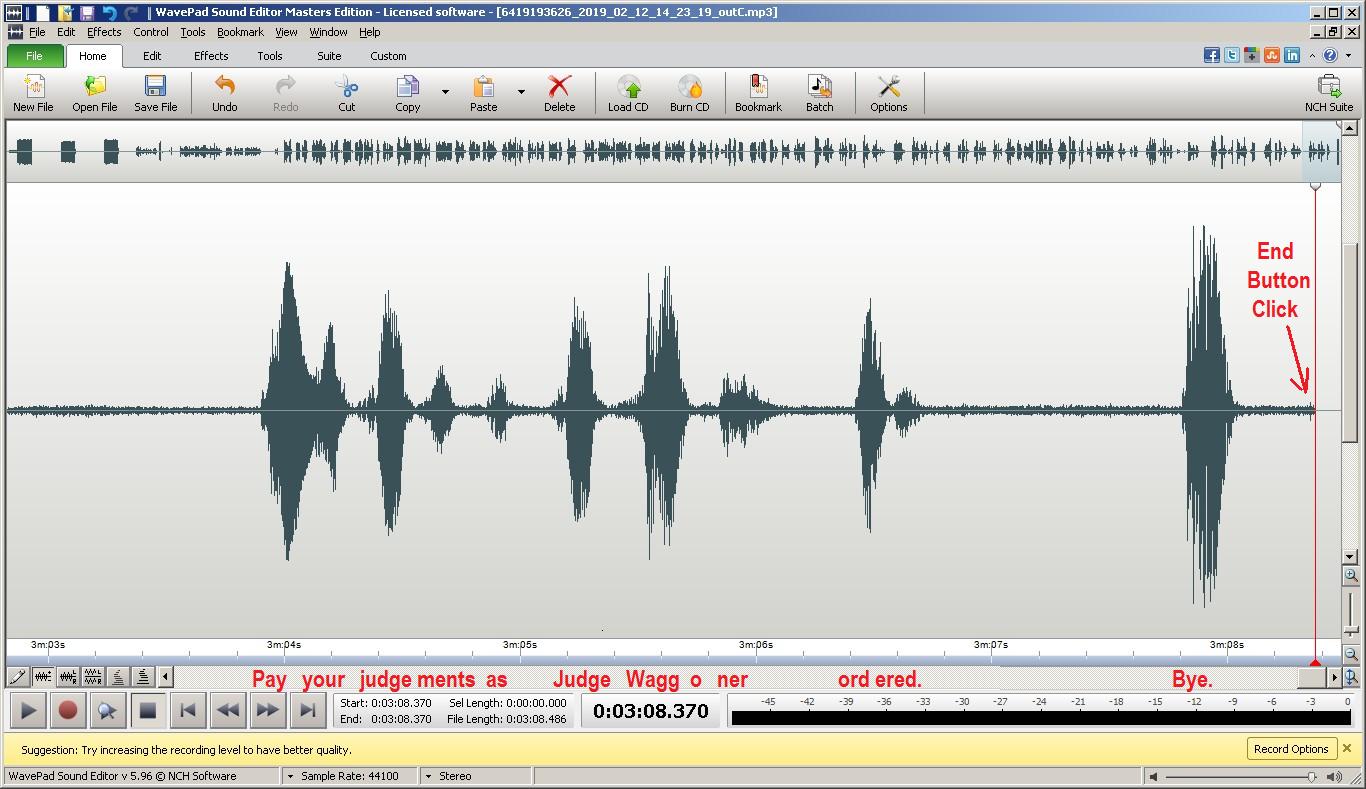Image resolution: width=1366 pixels, height=789 pixels.
Task: Delete the selected audio region
Action: click(x=559, y=93)
